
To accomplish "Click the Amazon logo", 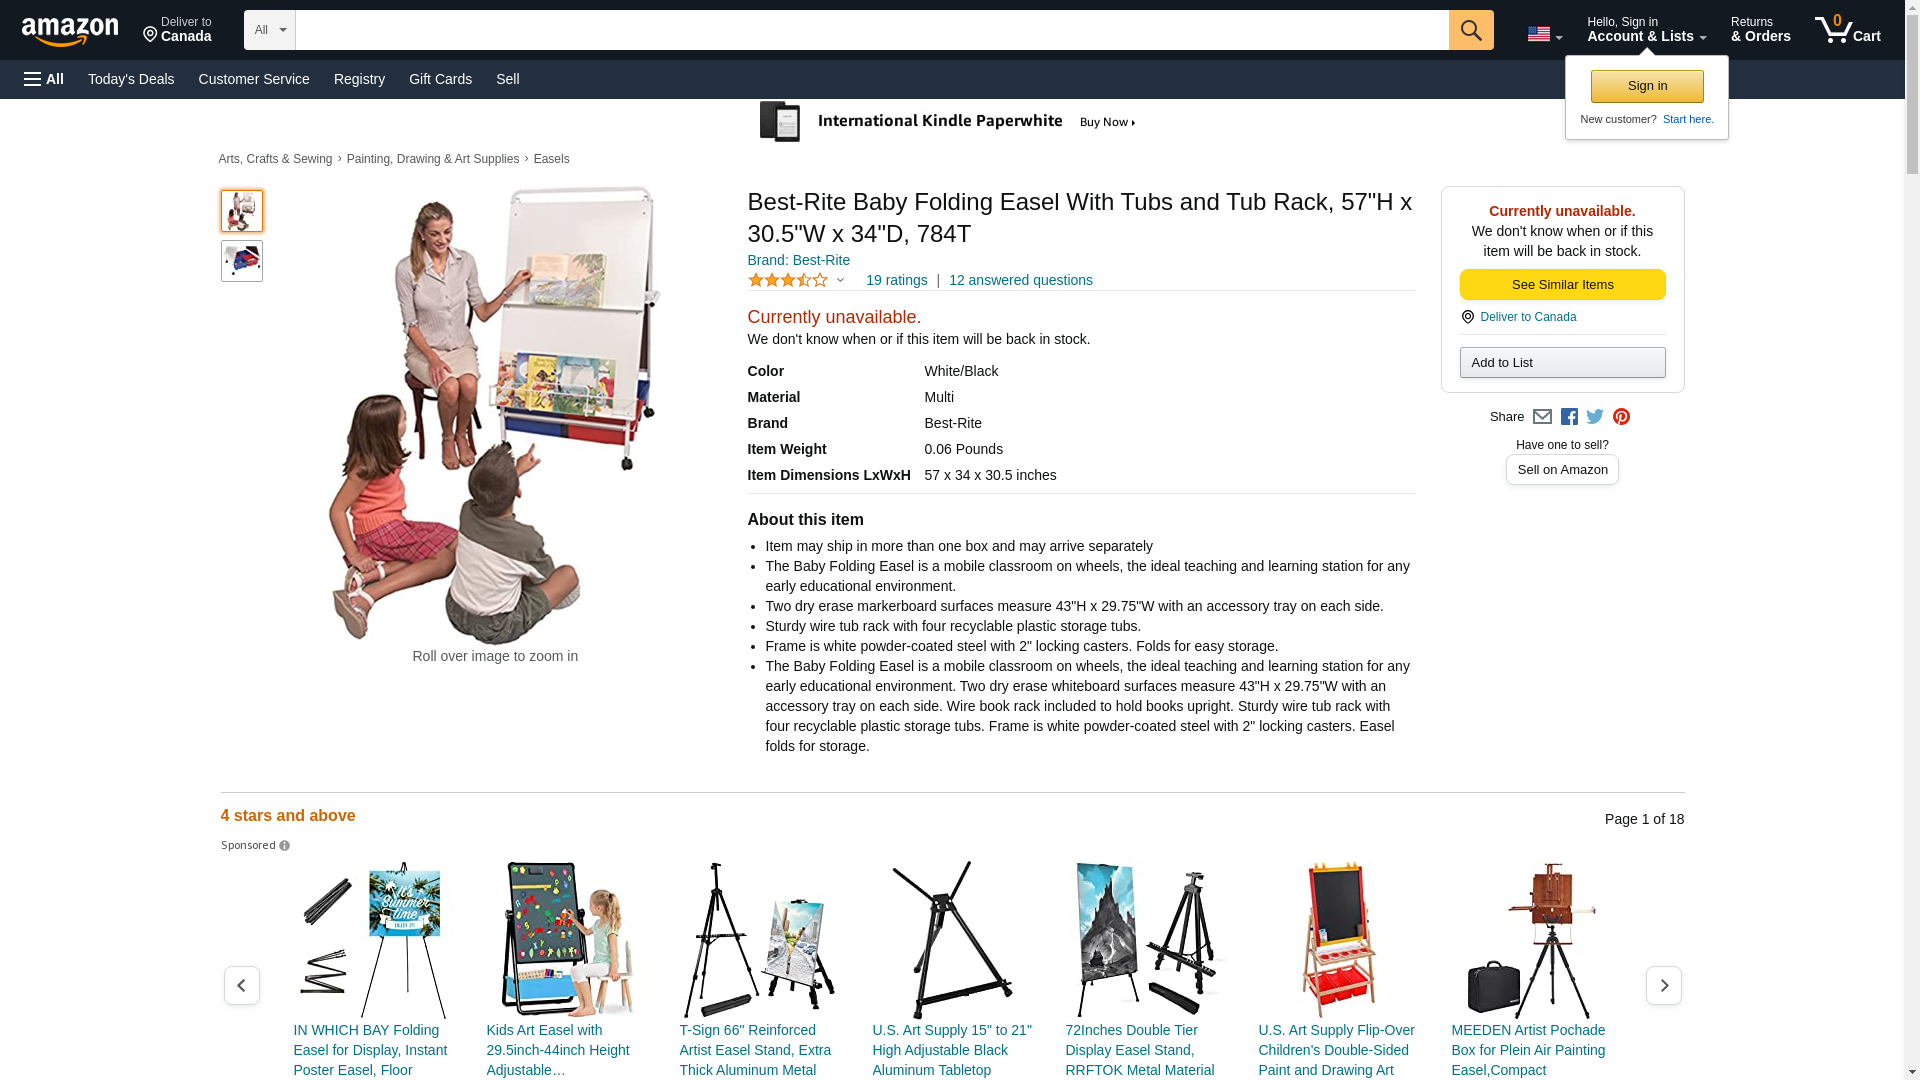I will [x=70, y=31].
